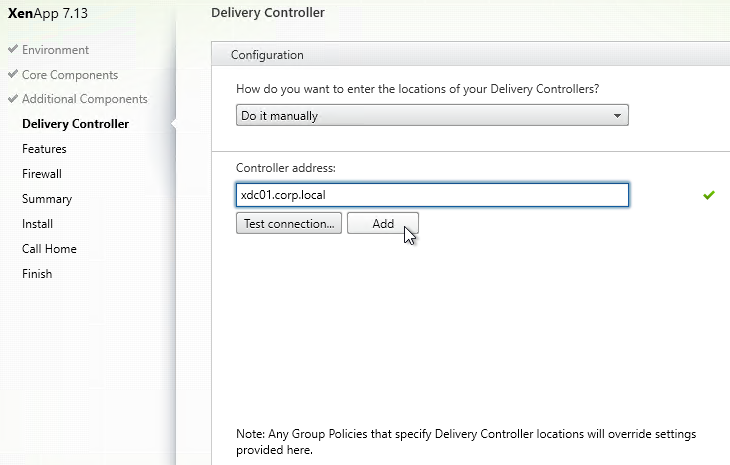This screenshot has height=465, width=730.
Task: Select the Install step in sidebar
Action: (x=37, y=224)
